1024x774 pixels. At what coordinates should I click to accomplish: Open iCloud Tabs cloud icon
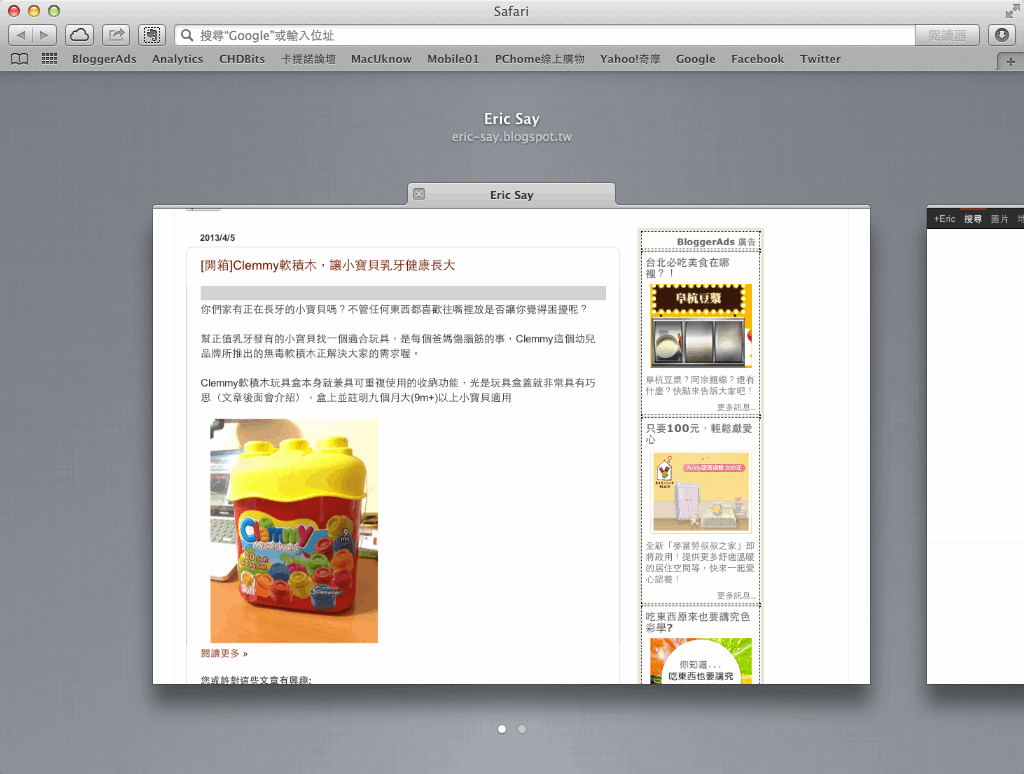coord(80,35)
